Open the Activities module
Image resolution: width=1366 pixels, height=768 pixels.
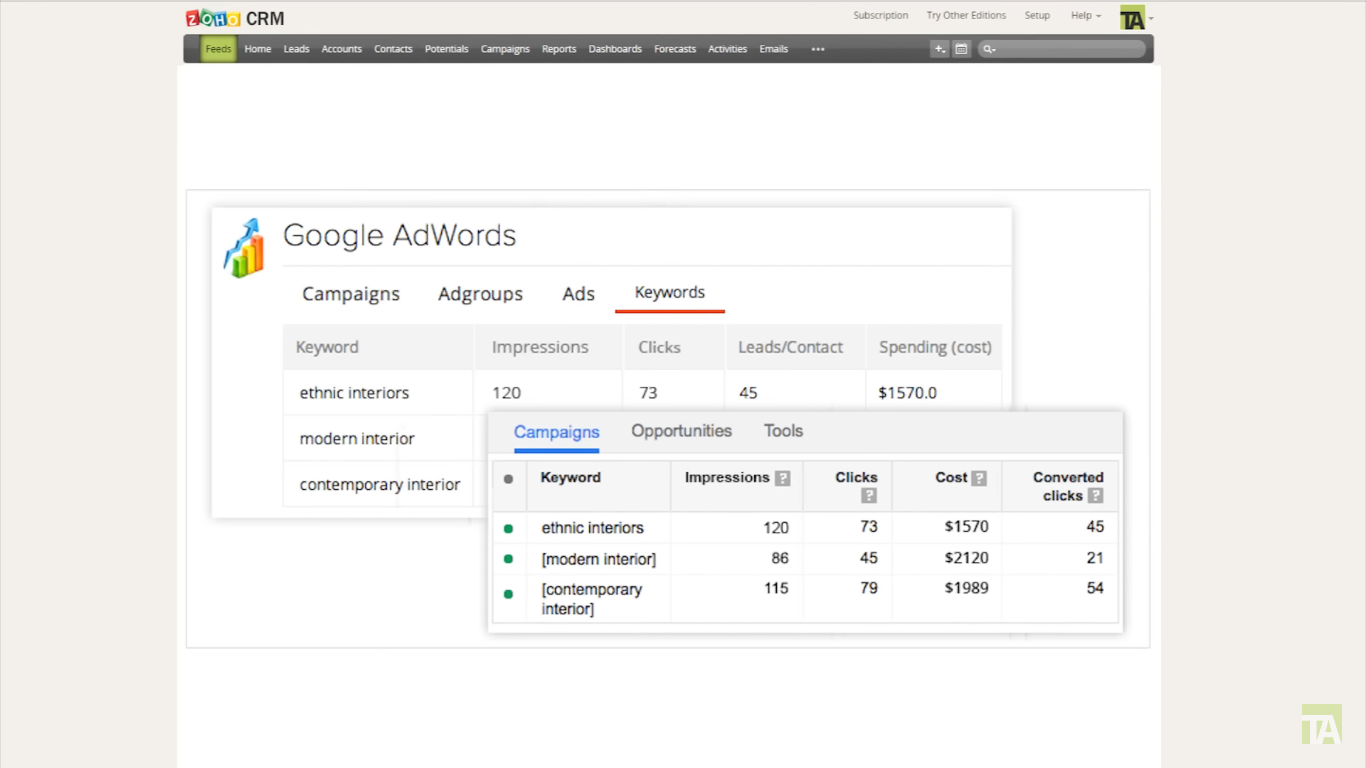point(727,49)
